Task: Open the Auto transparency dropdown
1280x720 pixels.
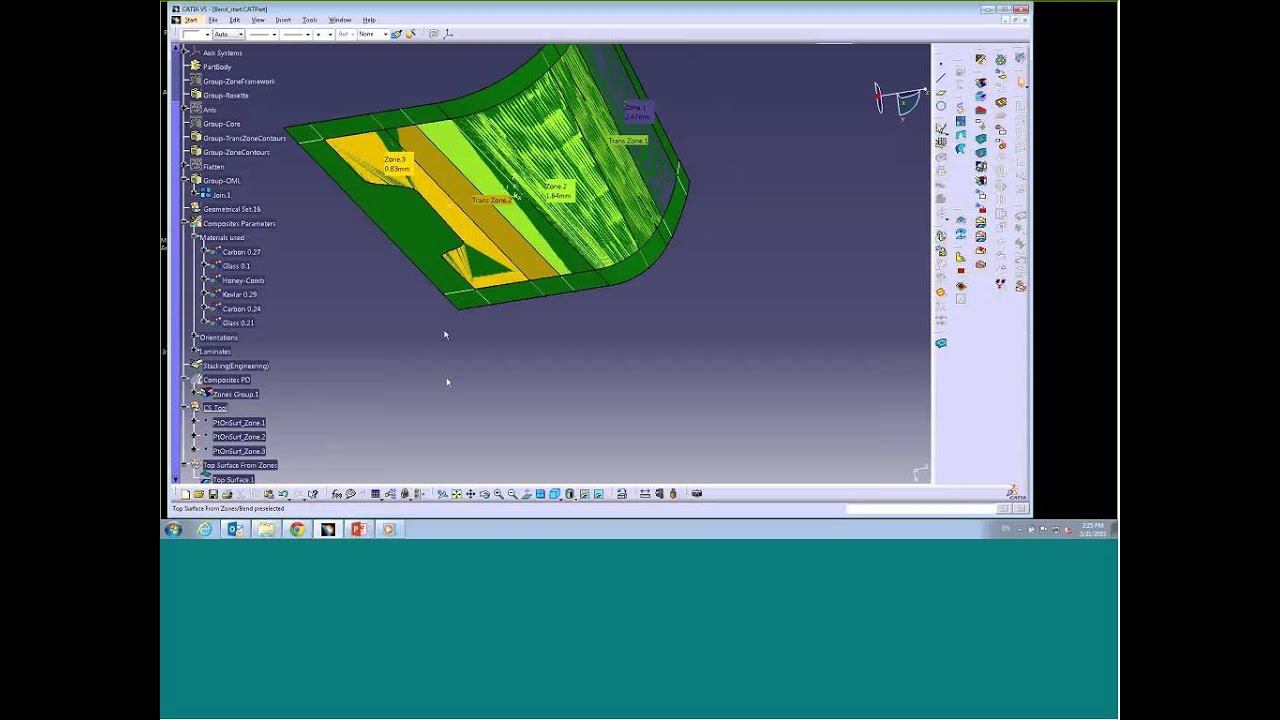Action: point(228,34)
